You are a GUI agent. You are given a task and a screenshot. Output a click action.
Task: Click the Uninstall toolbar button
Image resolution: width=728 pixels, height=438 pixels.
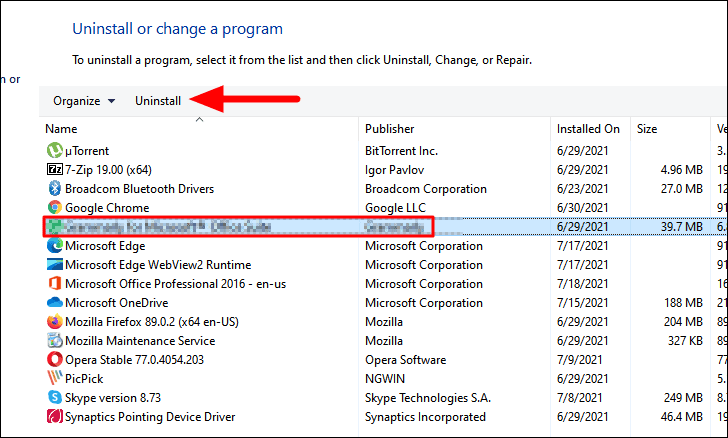tap(158, 101)
